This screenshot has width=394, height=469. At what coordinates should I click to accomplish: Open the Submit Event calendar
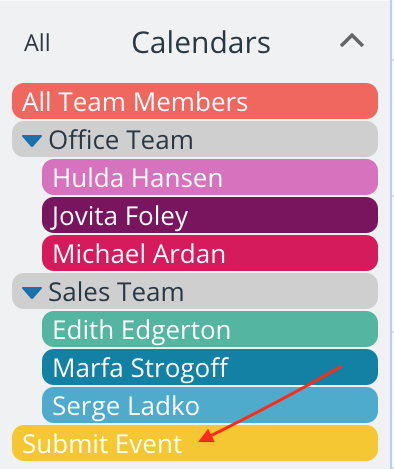click(x=195, y=443)
